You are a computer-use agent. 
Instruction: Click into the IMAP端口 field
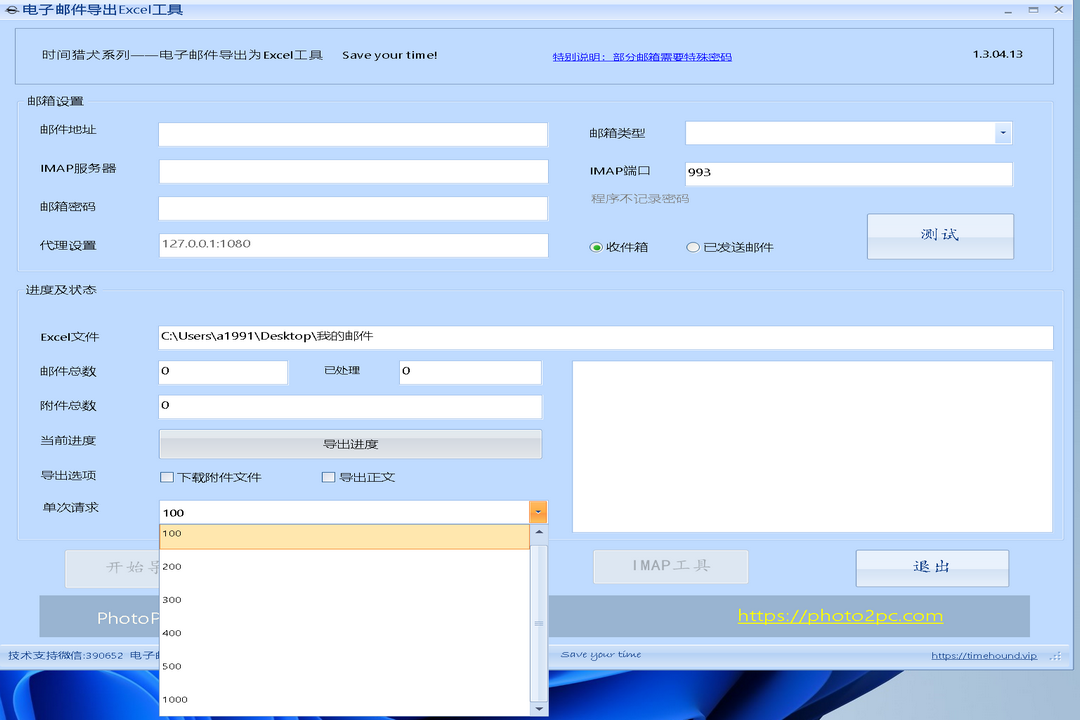point(848,173)
